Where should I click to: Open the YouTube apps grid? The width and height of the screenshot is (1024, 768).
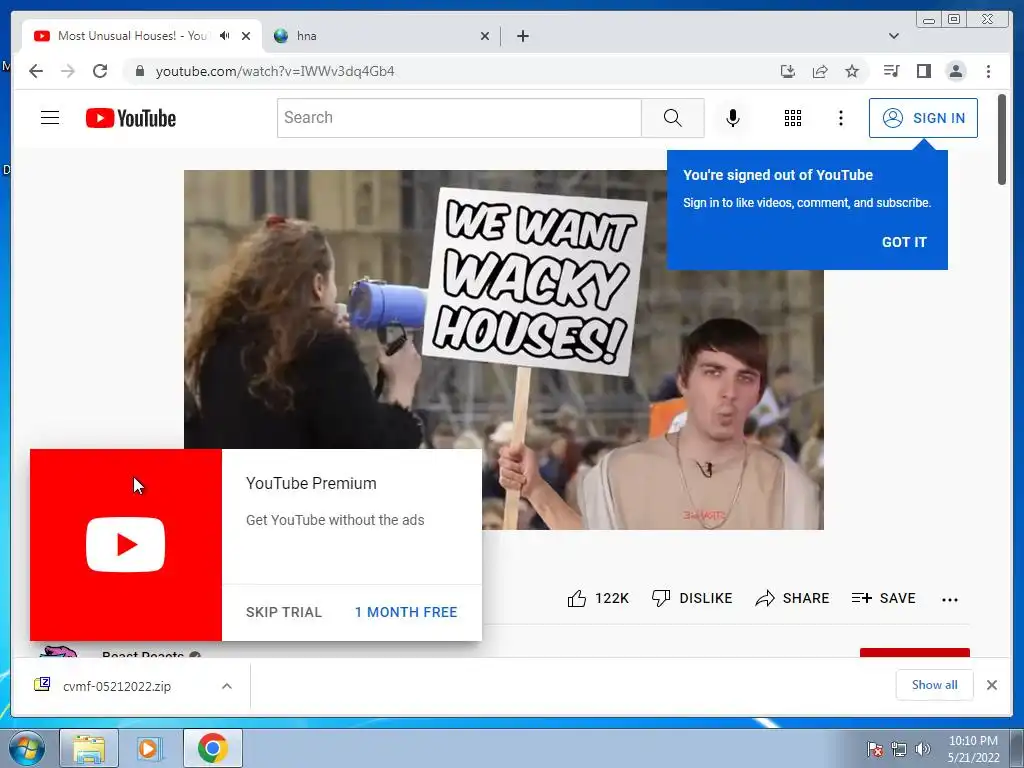[x=793, y=118]
